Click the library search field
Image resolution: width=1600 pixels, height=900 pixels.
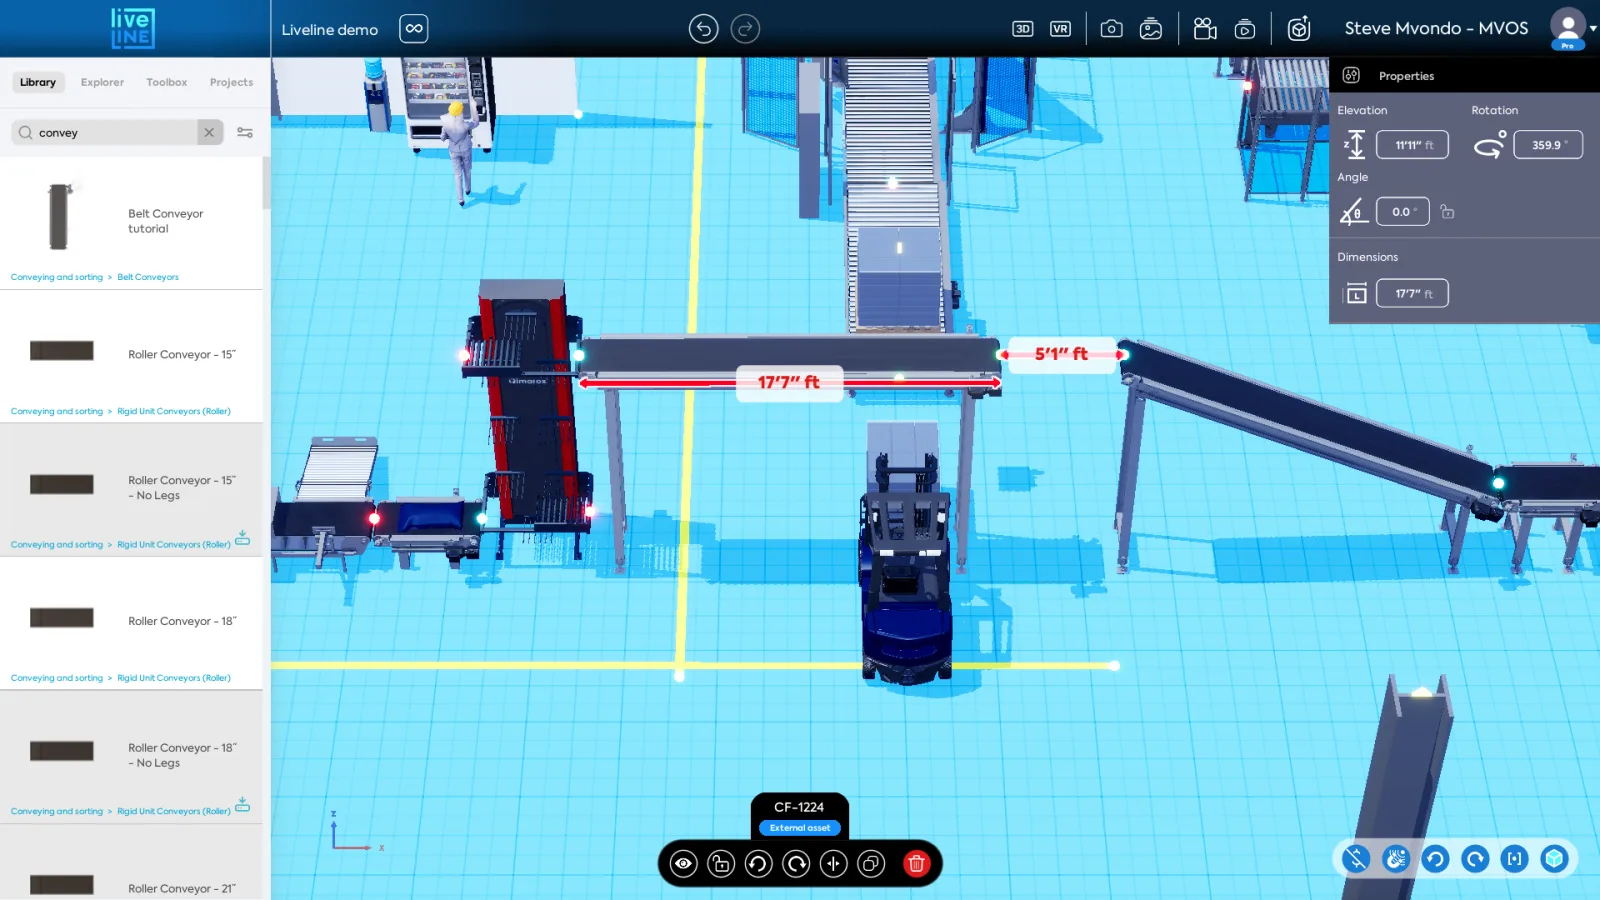tap(115, 132)
